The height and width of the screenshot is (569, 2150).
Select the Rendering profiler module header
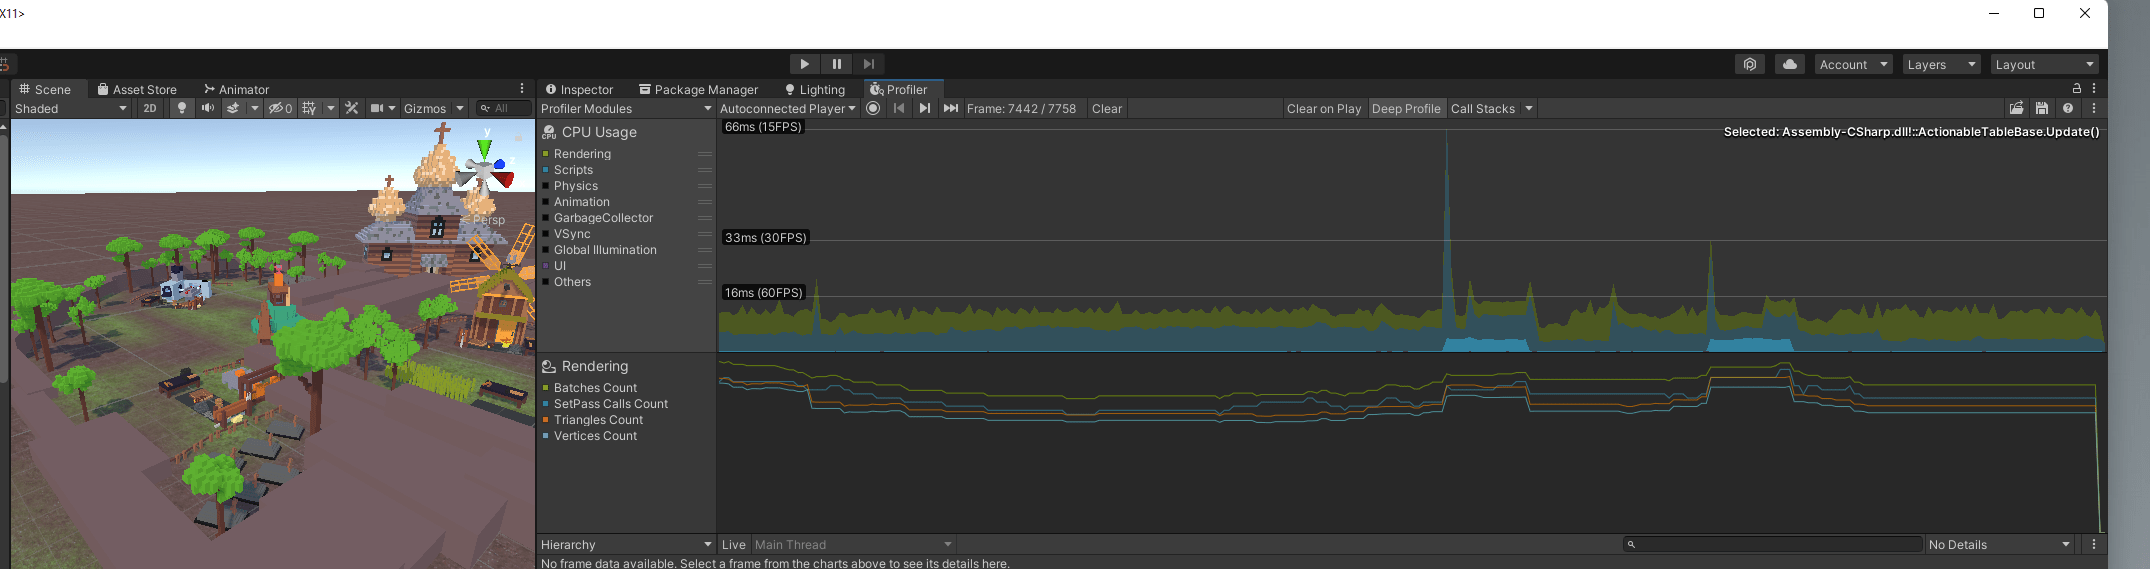coord(594,366)
